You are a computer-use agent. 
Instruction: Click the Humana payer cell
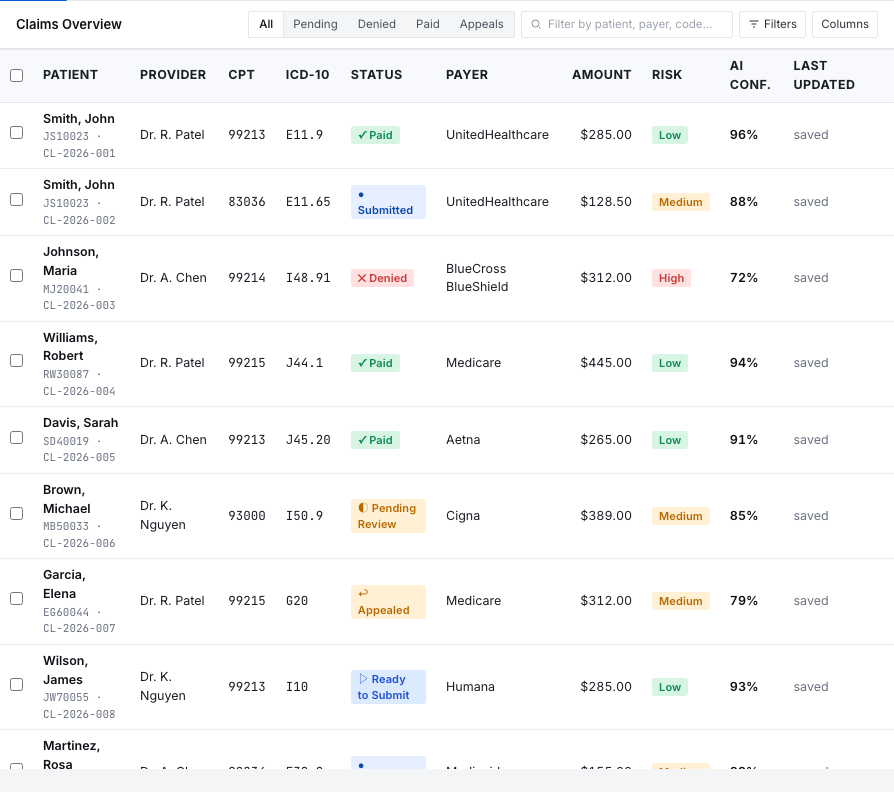click(x=470, y=687)
